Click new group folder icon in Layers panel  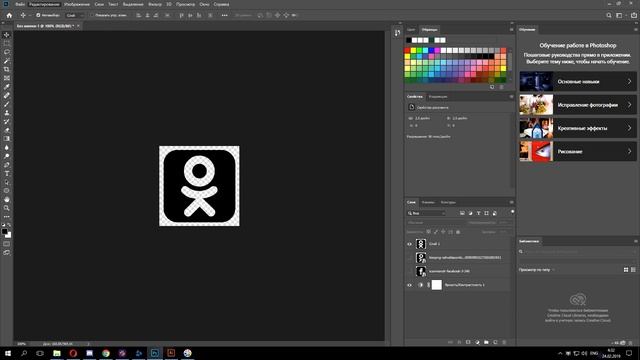click(x=486, y=342)
